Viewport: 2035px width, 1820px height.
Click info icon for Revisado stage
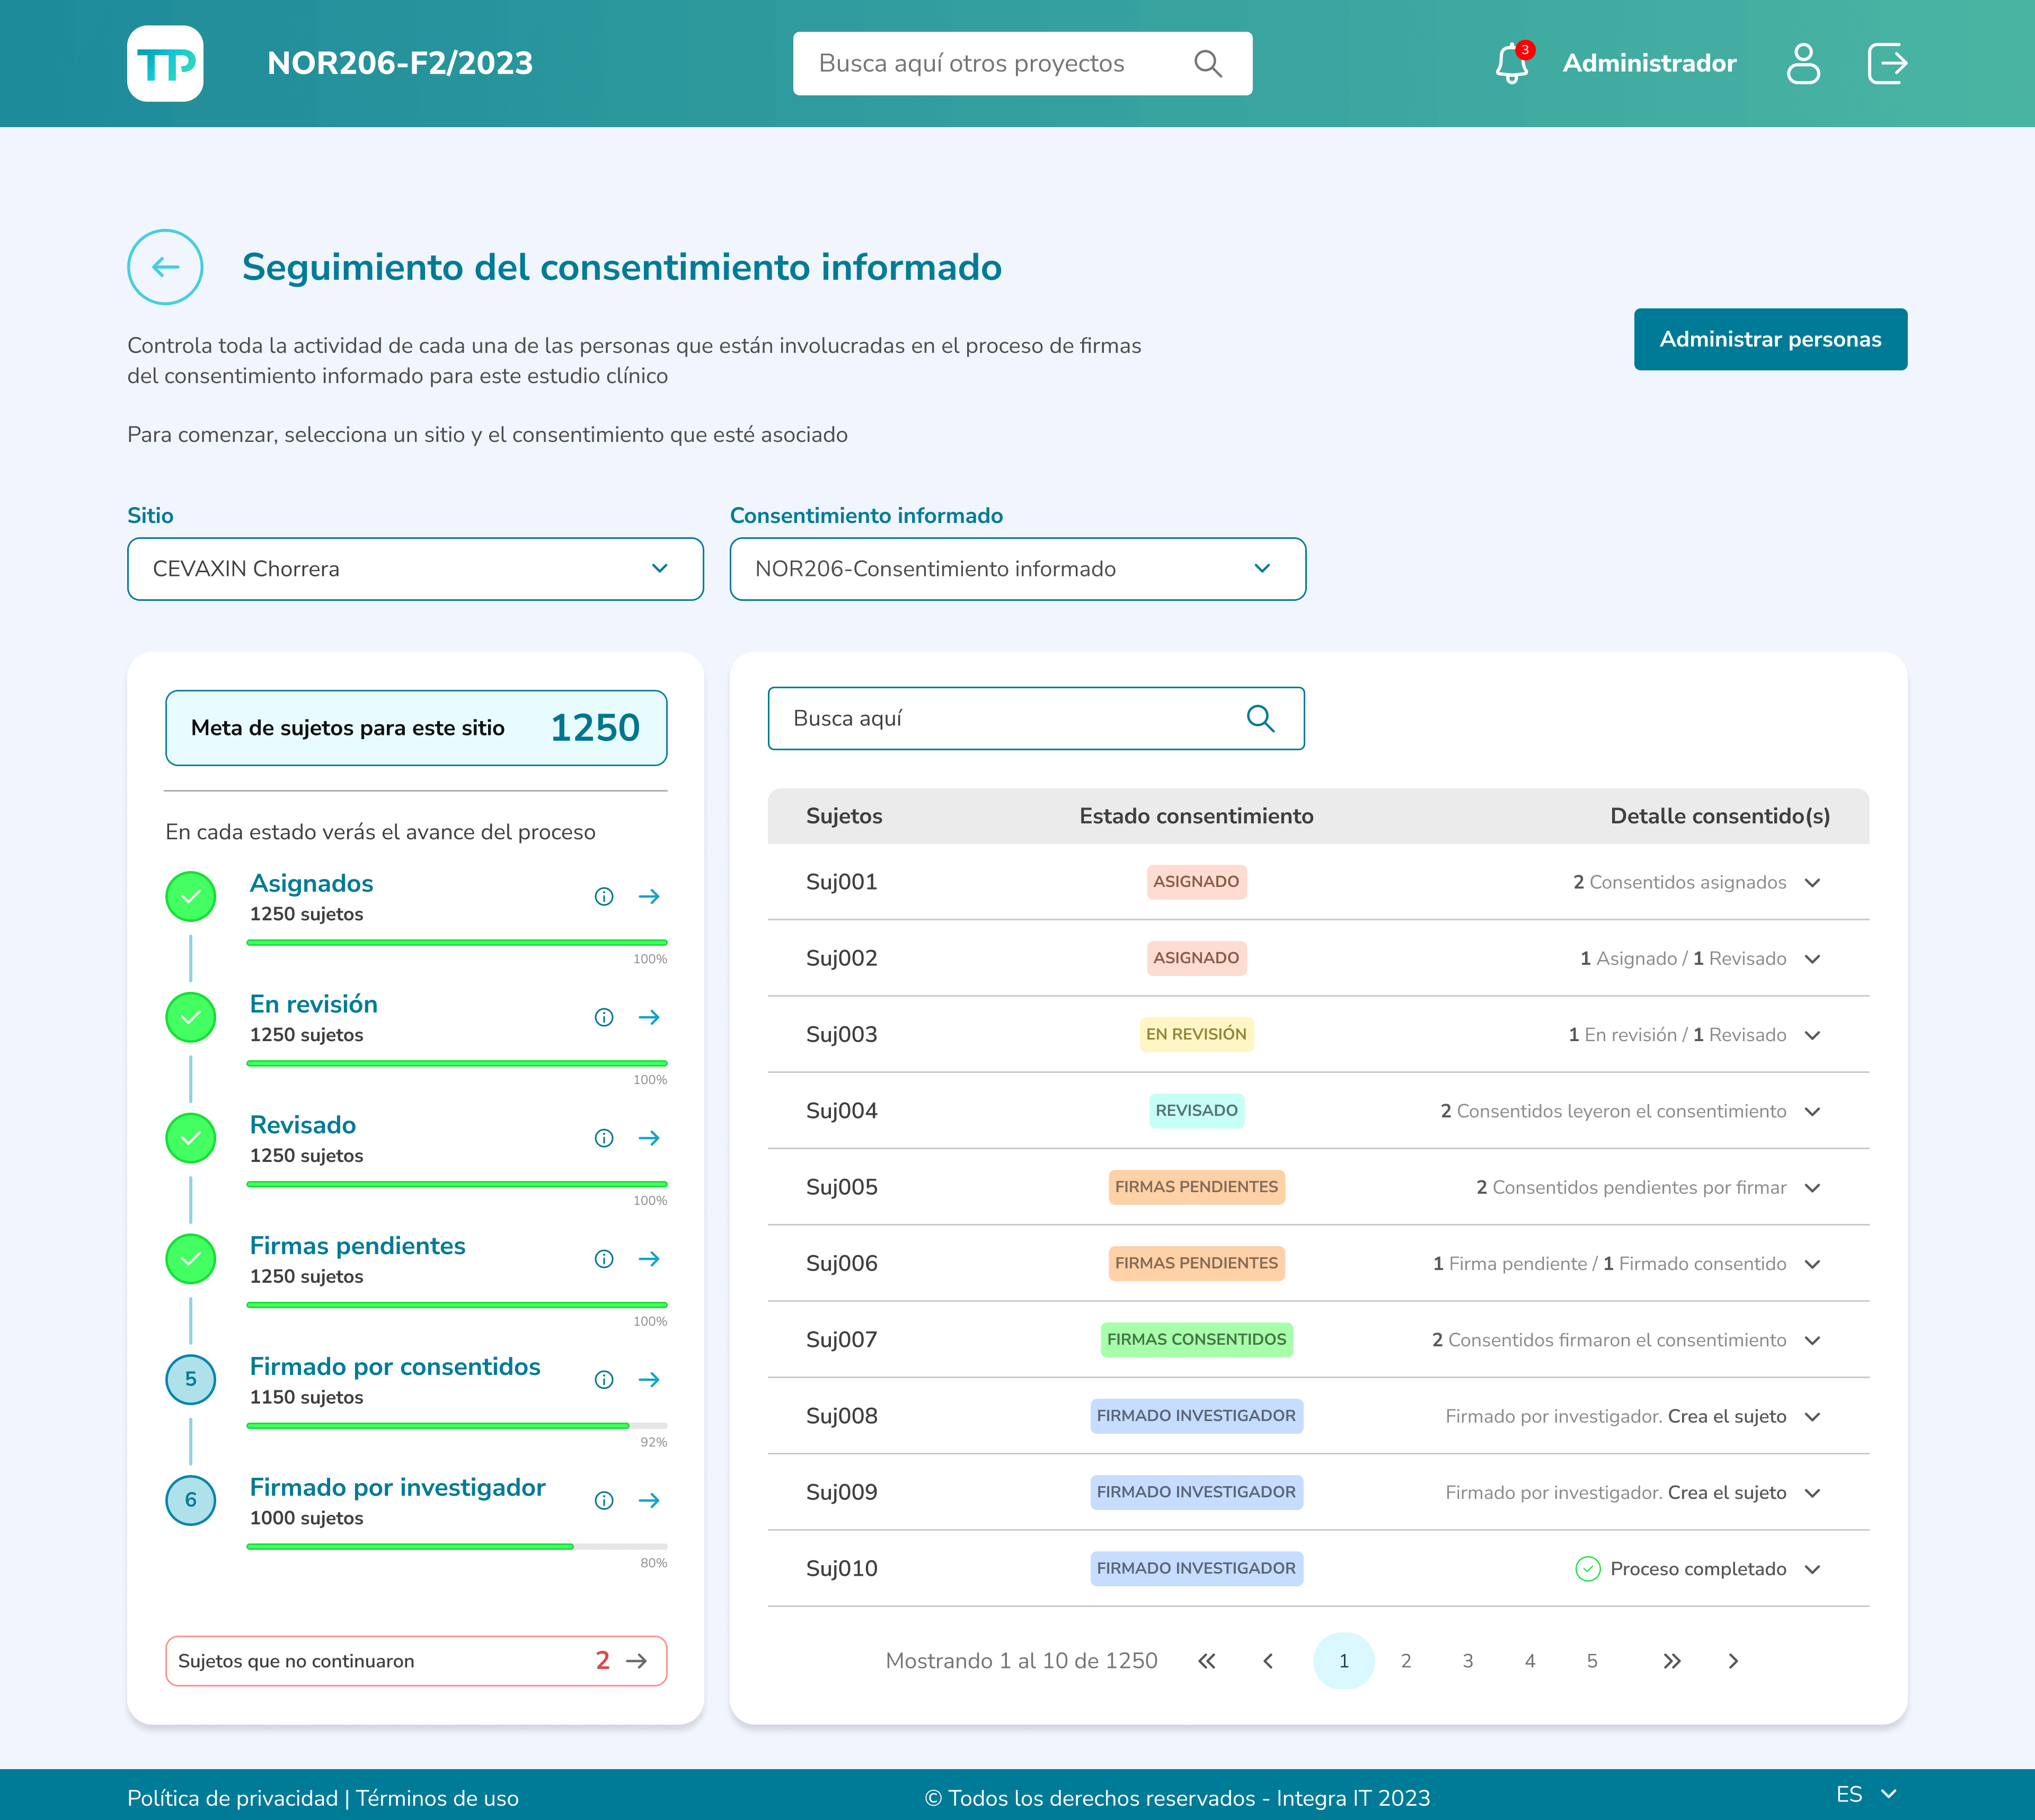604,1139
